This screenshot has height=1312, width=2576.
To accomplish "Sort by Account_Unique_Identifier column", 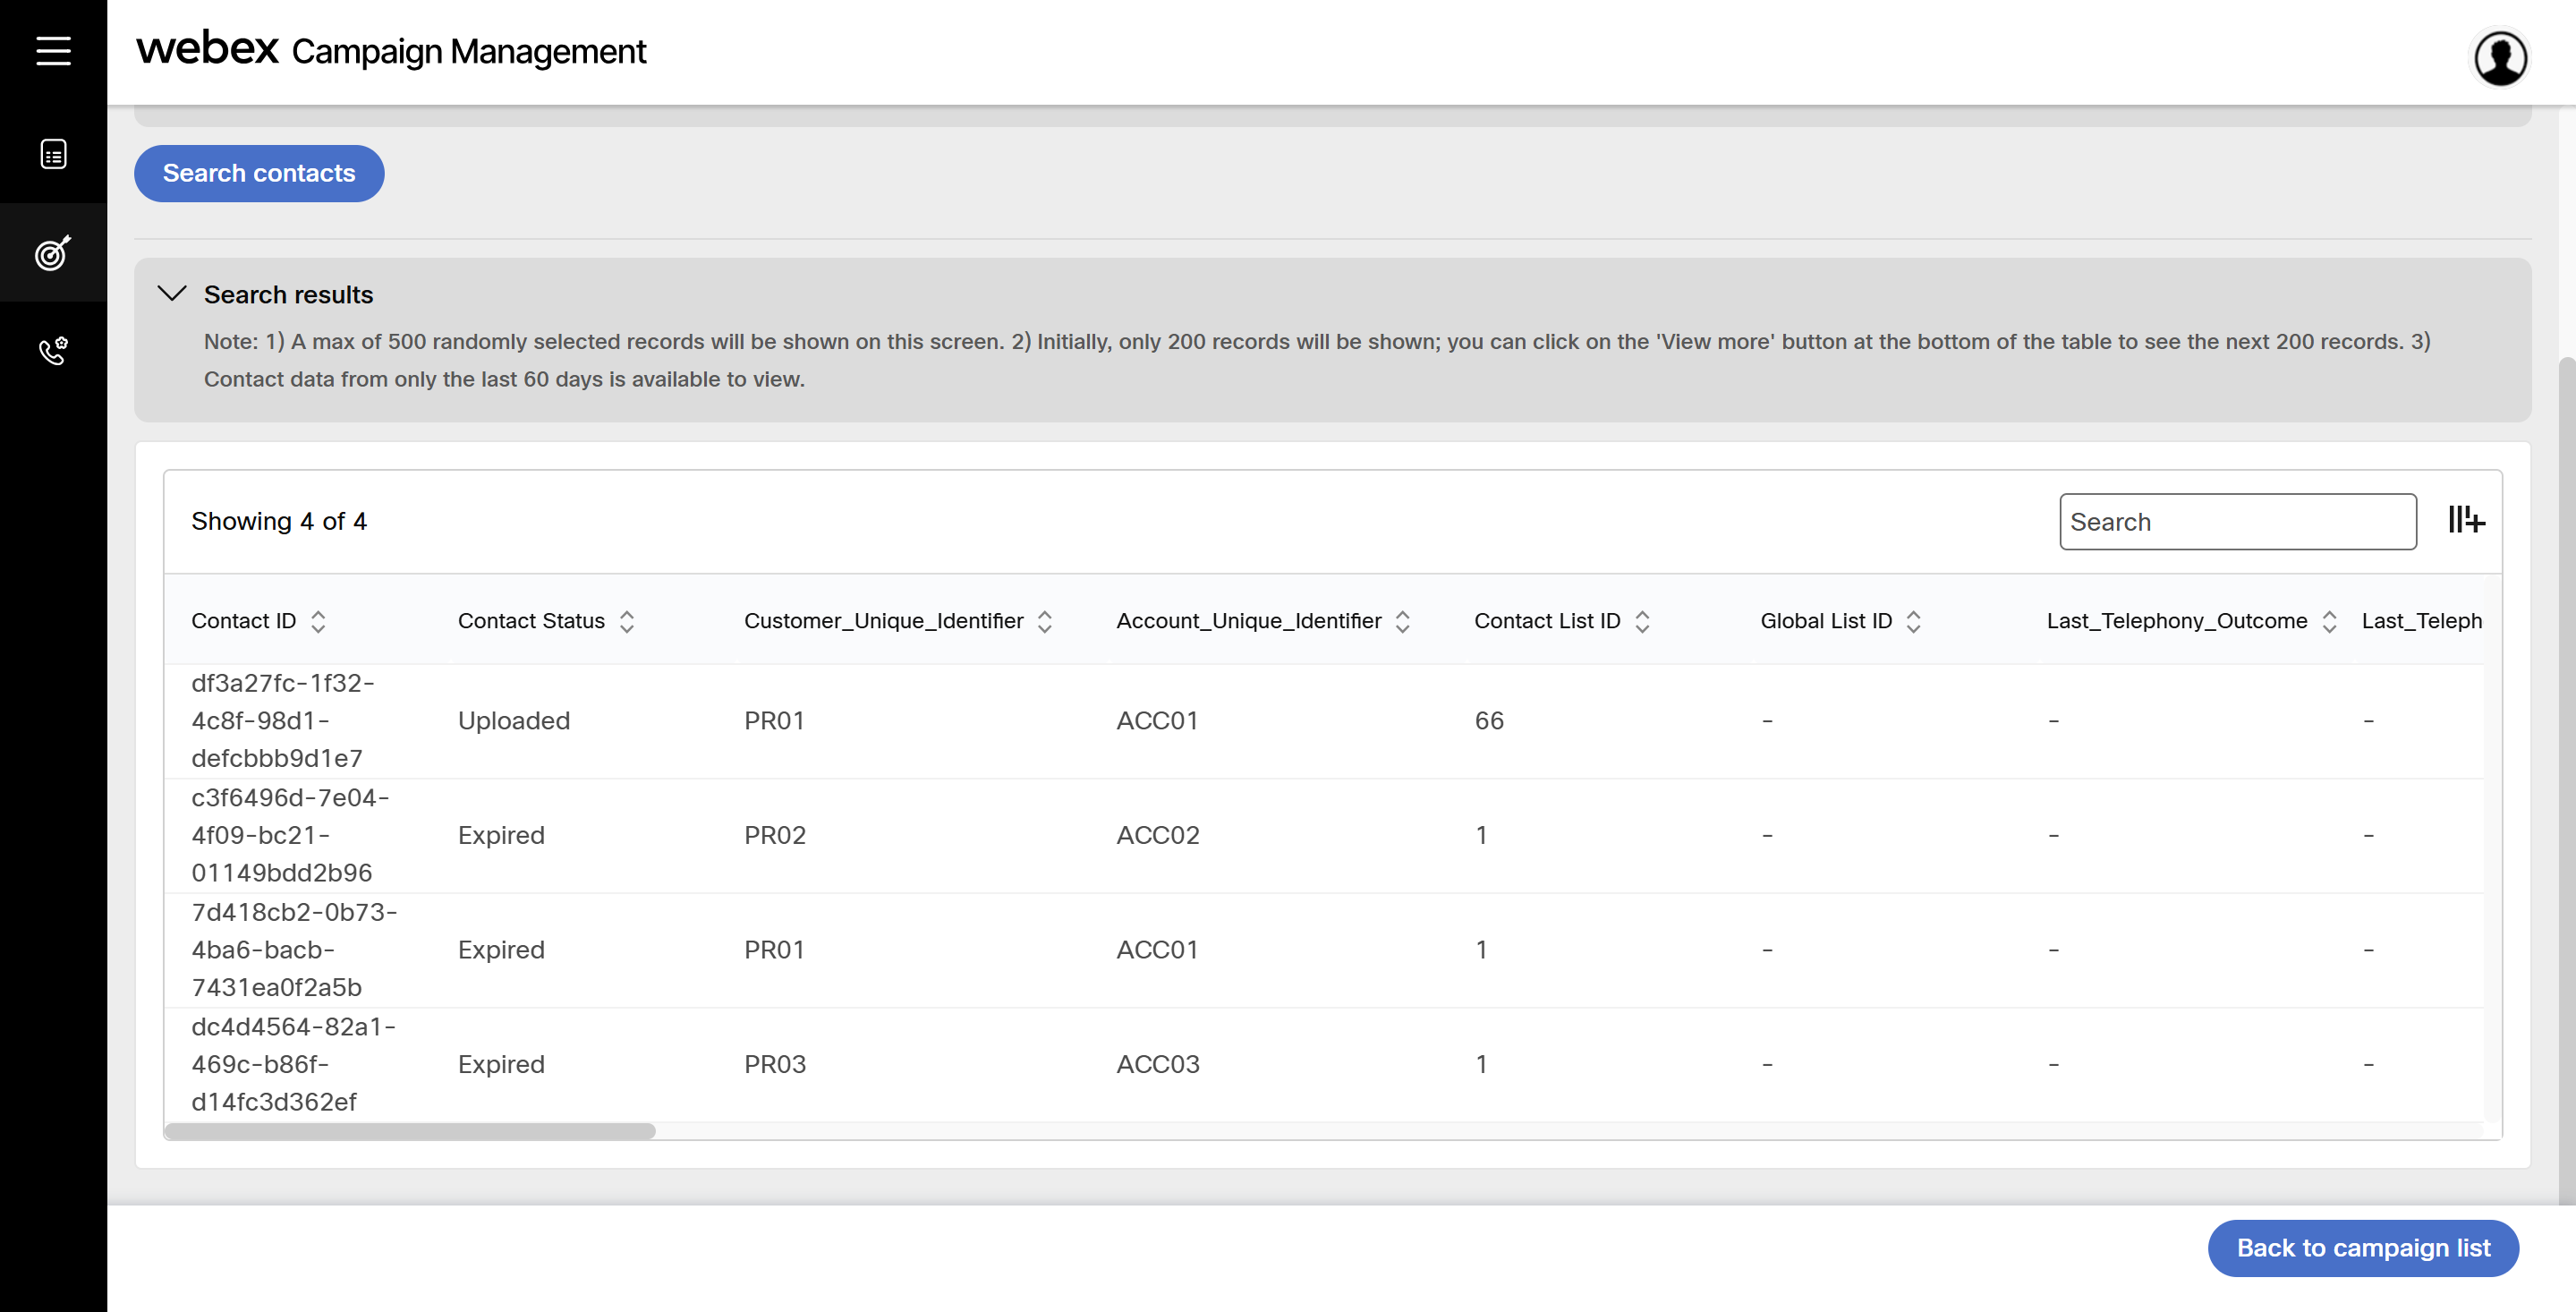I will click(1403, 622).
